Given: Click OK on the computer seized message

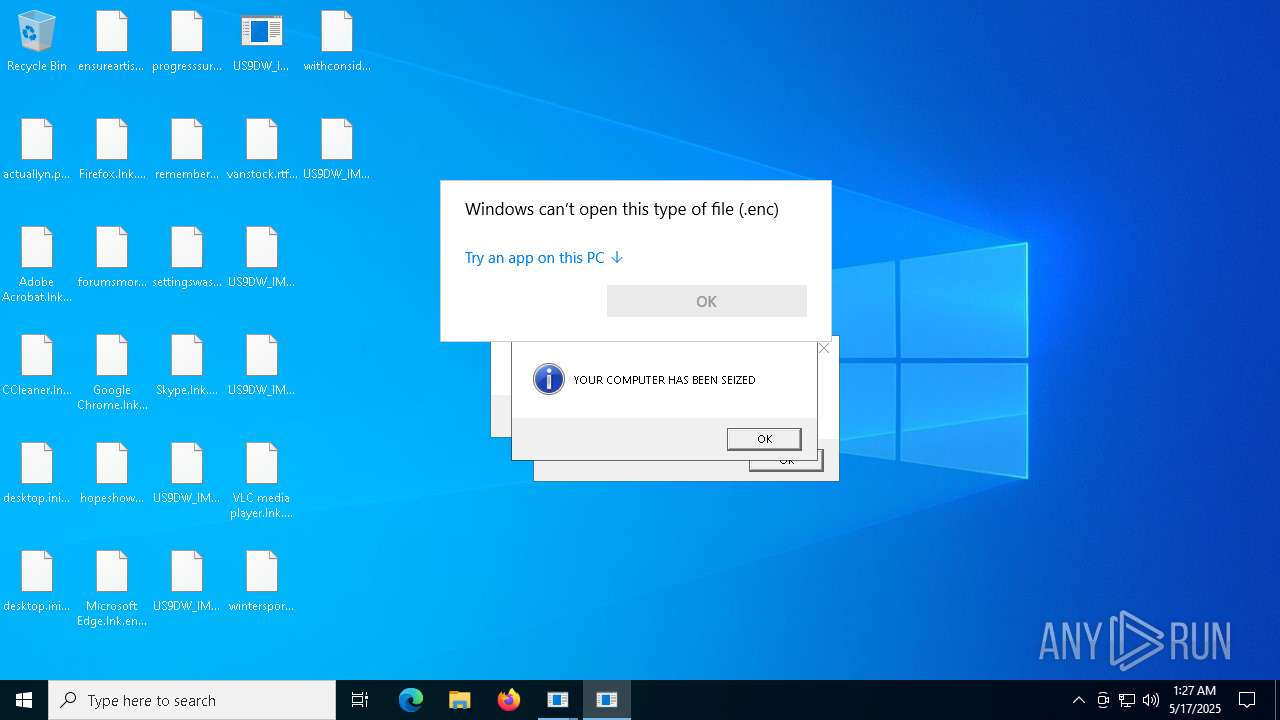Looking at the screenshot, I should coord(764,439).
